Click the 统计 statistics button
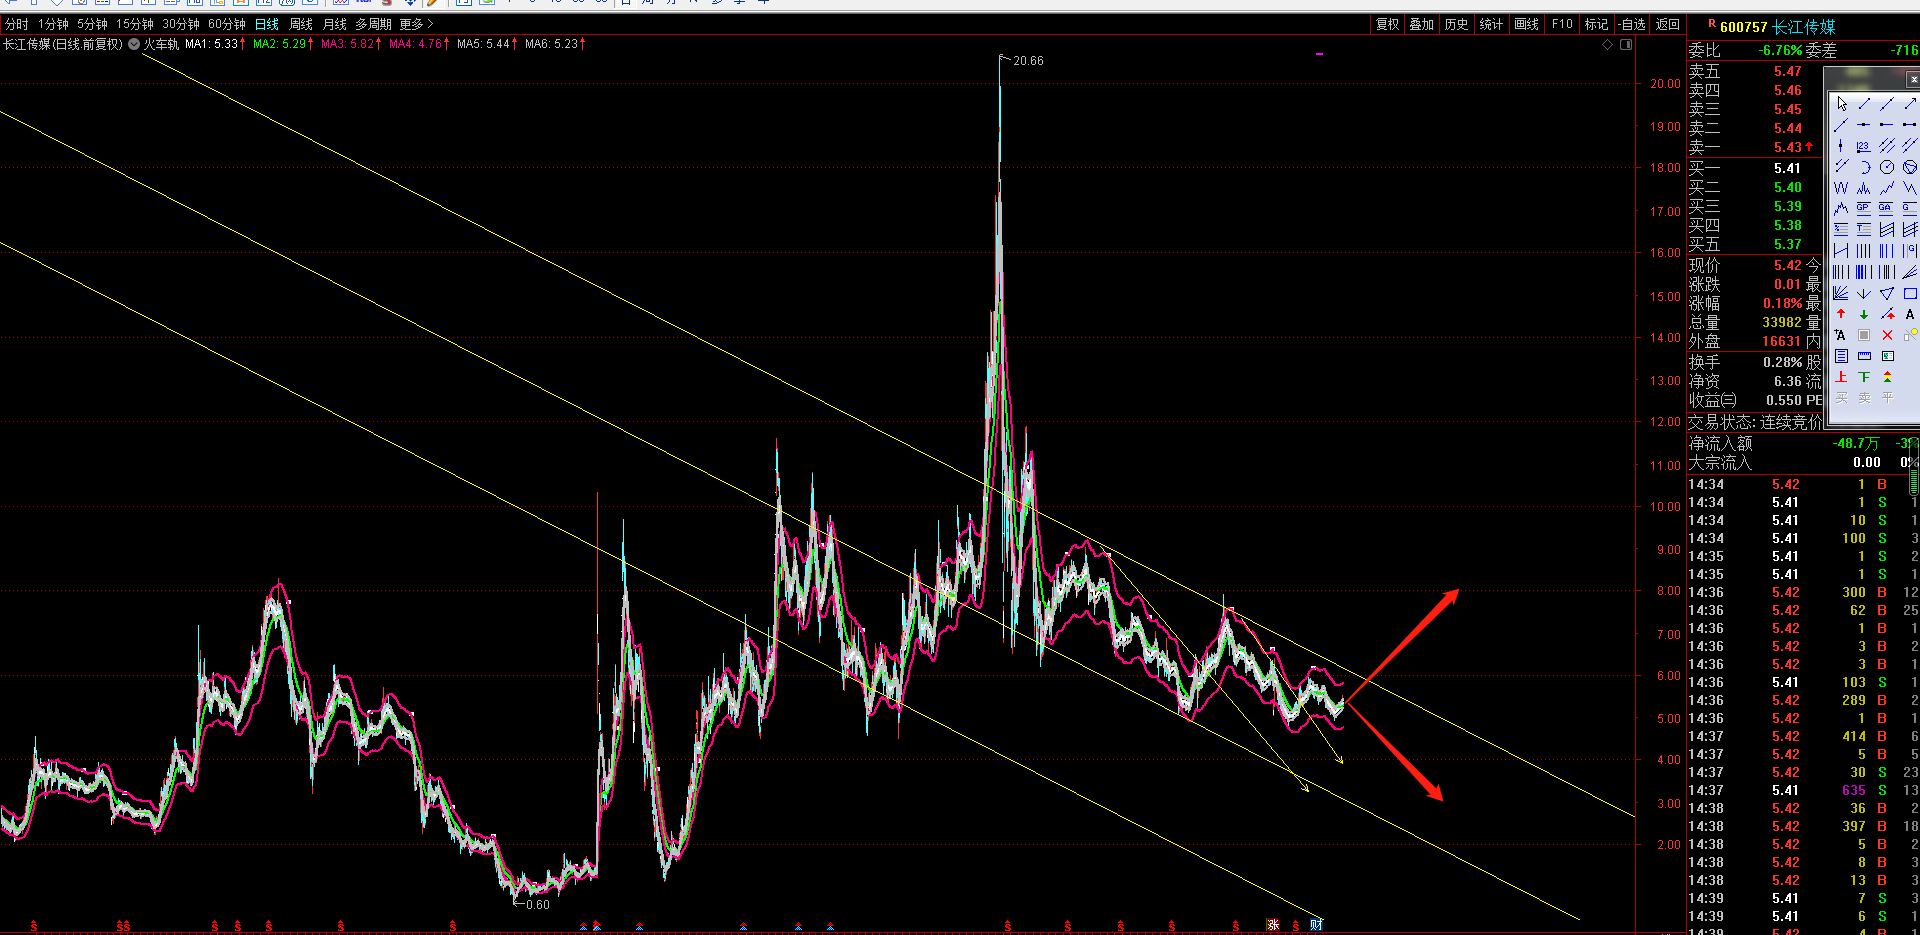The image size is (1920, 935). tap(1491, 24)
